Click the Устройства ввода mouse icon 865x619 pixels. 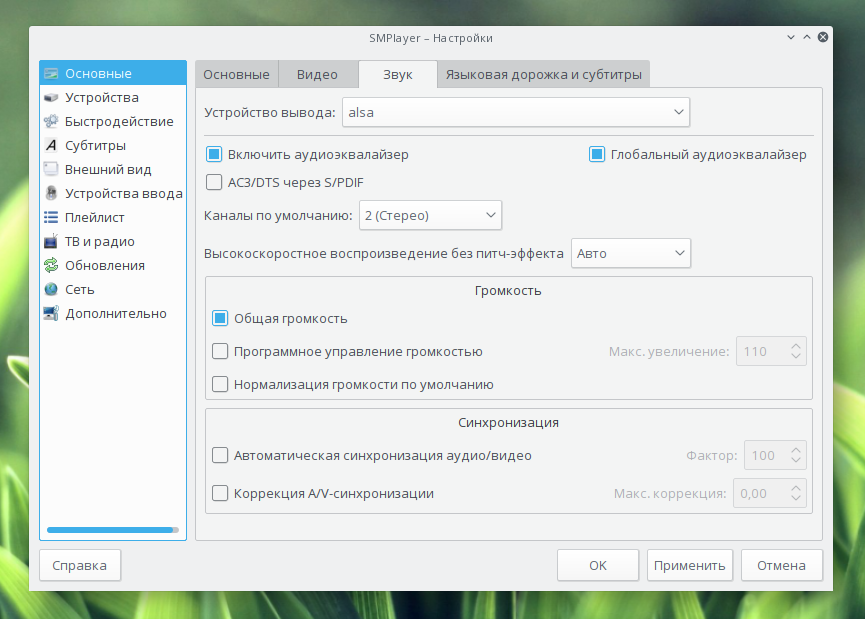coord(51,193)
